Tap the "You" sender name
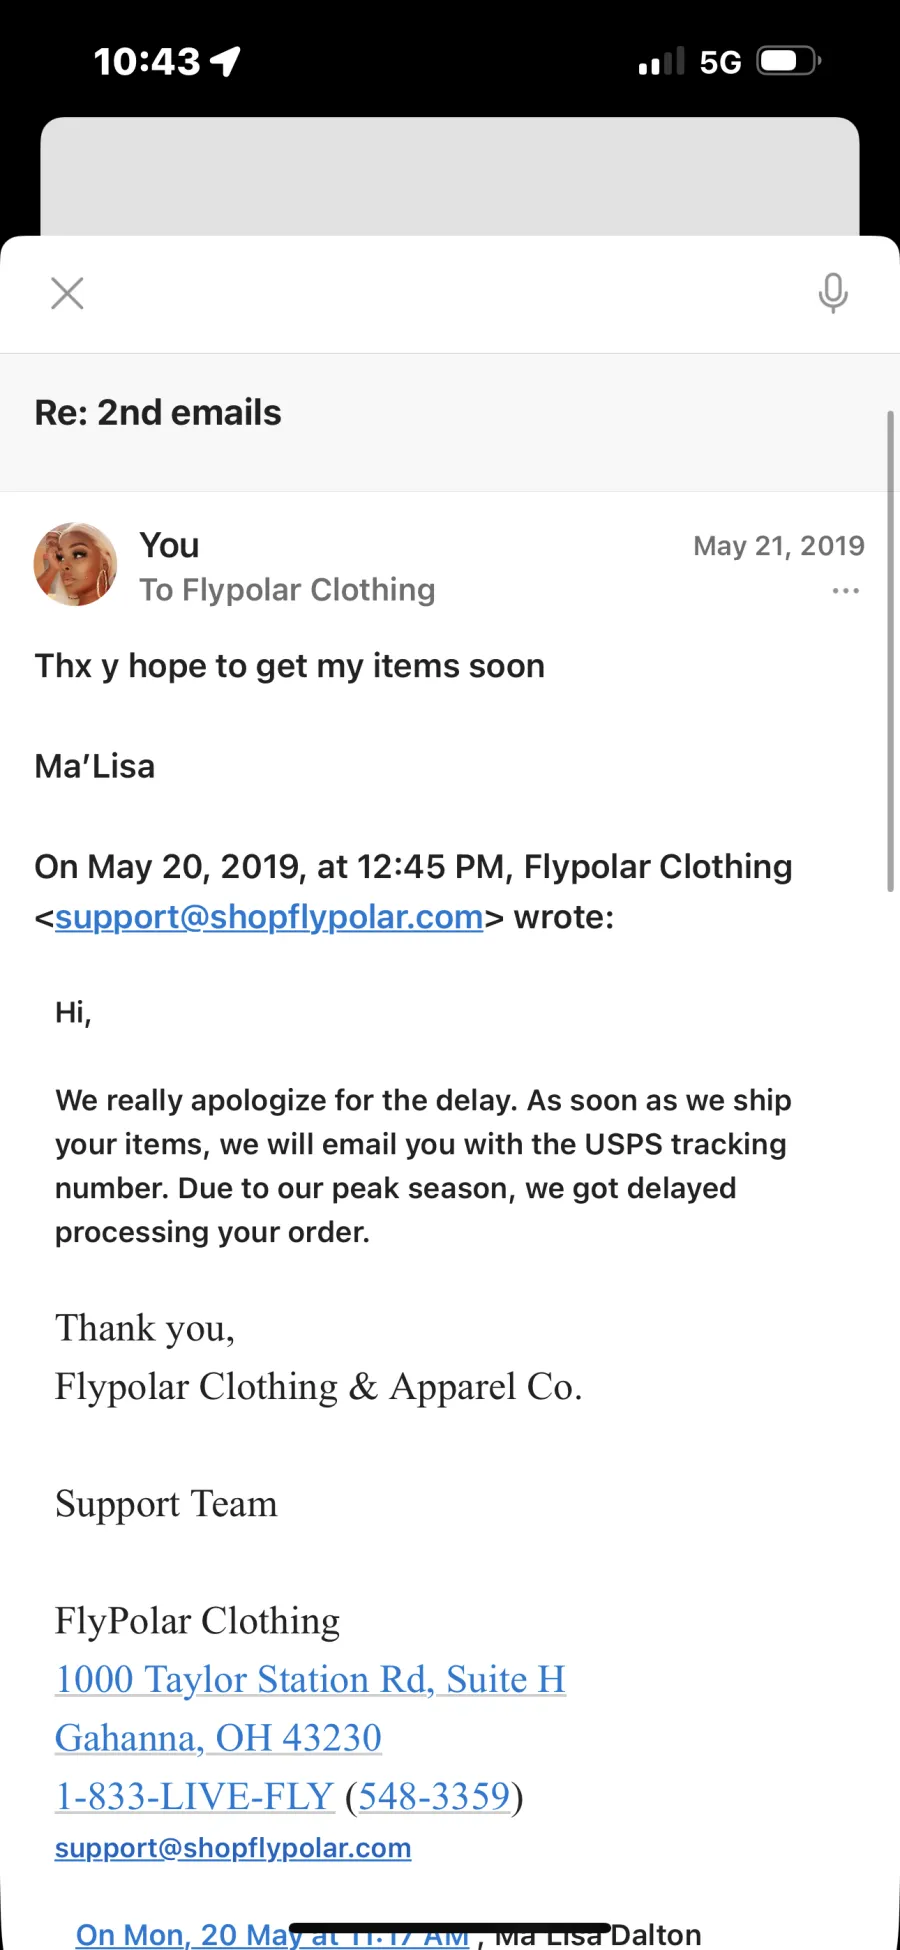 pyautogui.click(x=169, y=546)
